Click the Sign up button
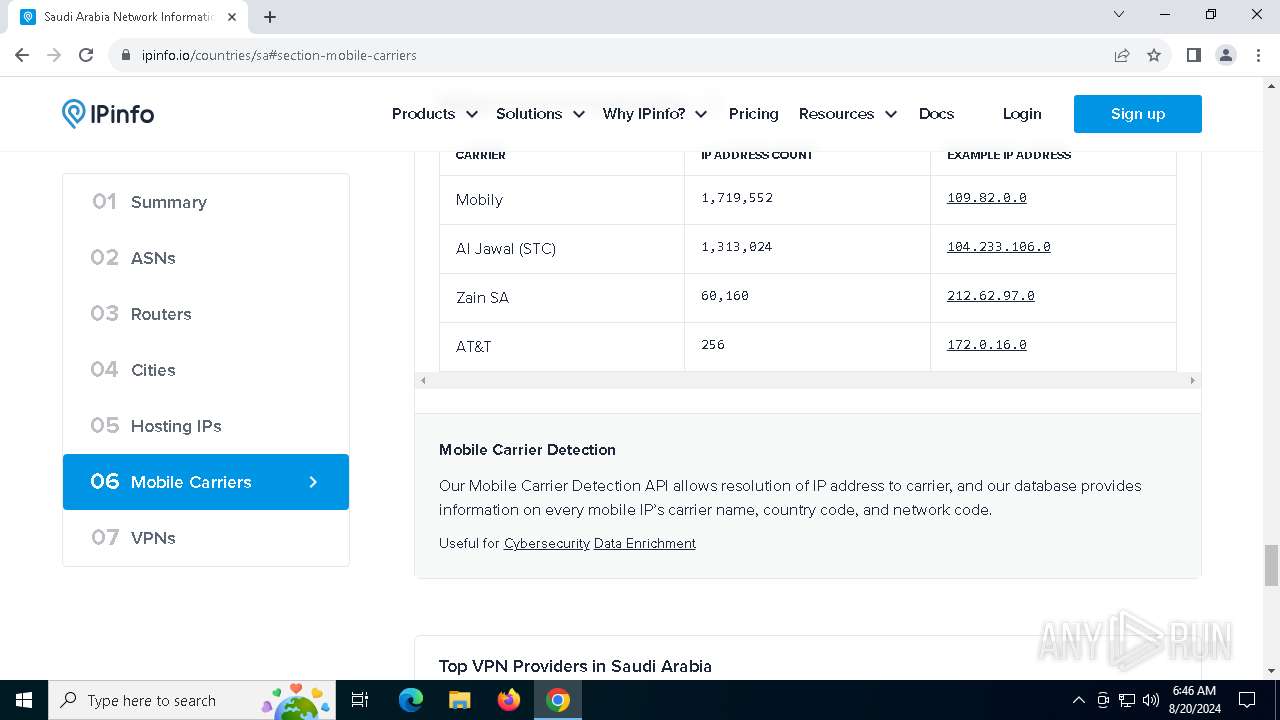This screenshot has height=720, width=1280. [1138, 114]
